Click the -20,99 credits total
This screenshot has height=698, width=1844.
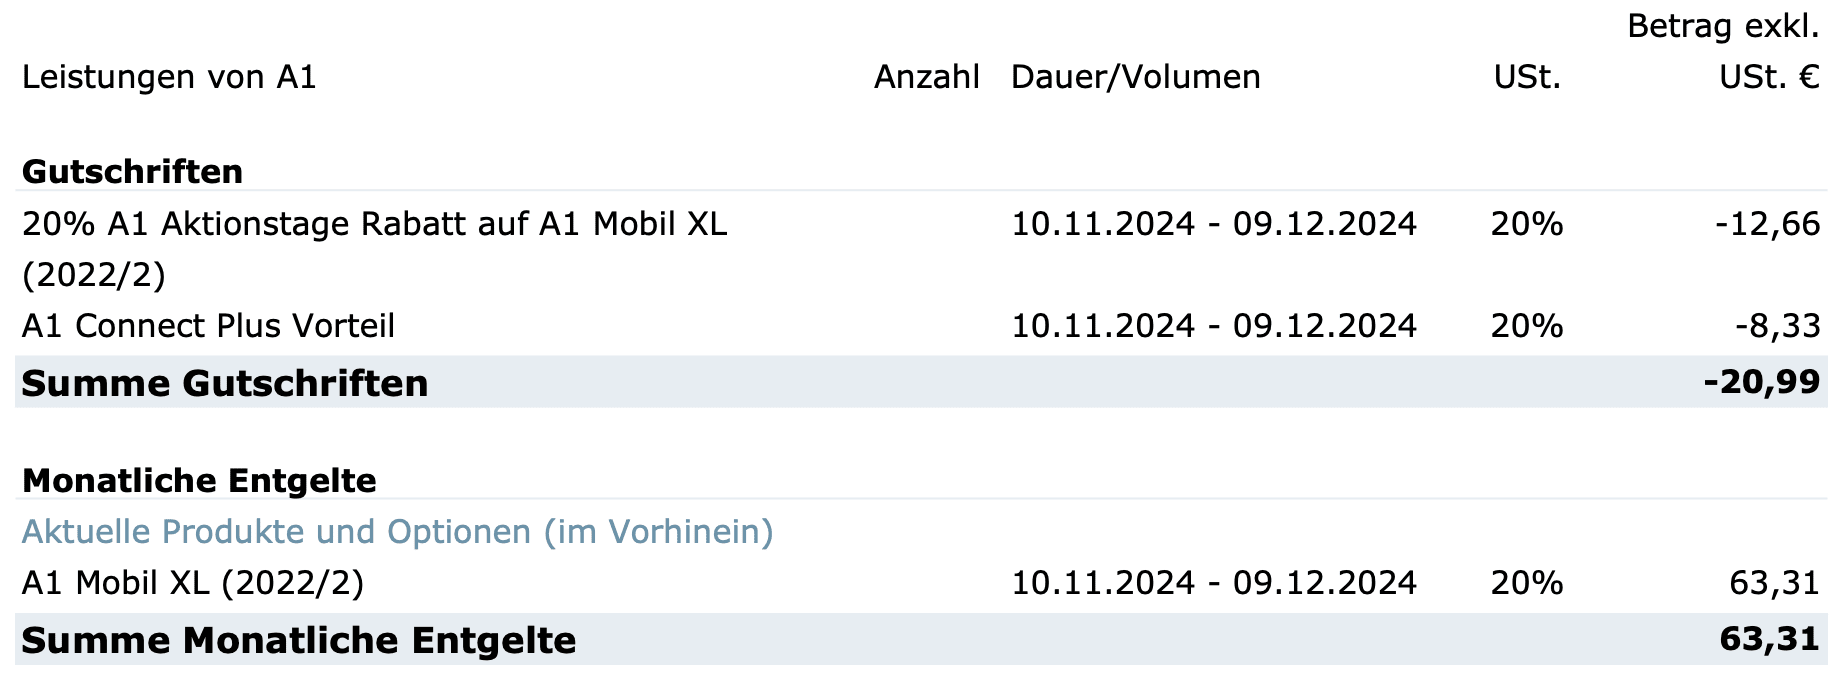click(1761, 382)
